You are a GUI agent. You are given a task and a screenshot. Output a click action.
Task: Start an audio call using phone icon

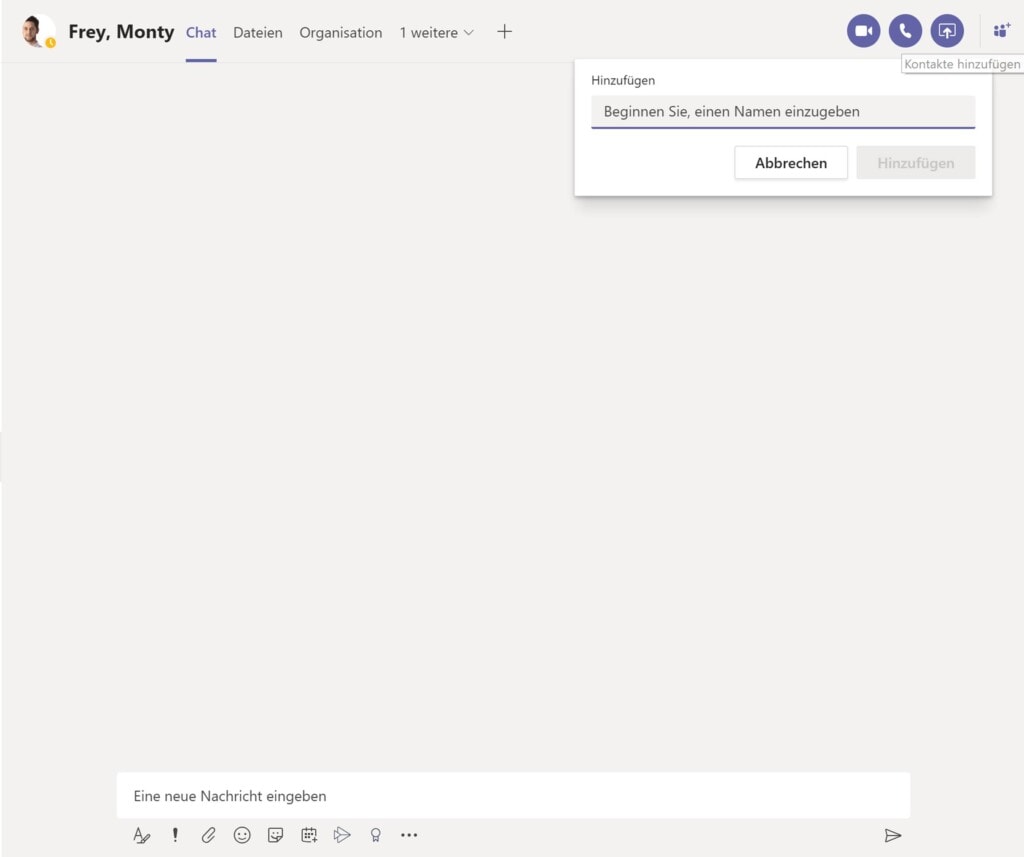click(905, 31)
